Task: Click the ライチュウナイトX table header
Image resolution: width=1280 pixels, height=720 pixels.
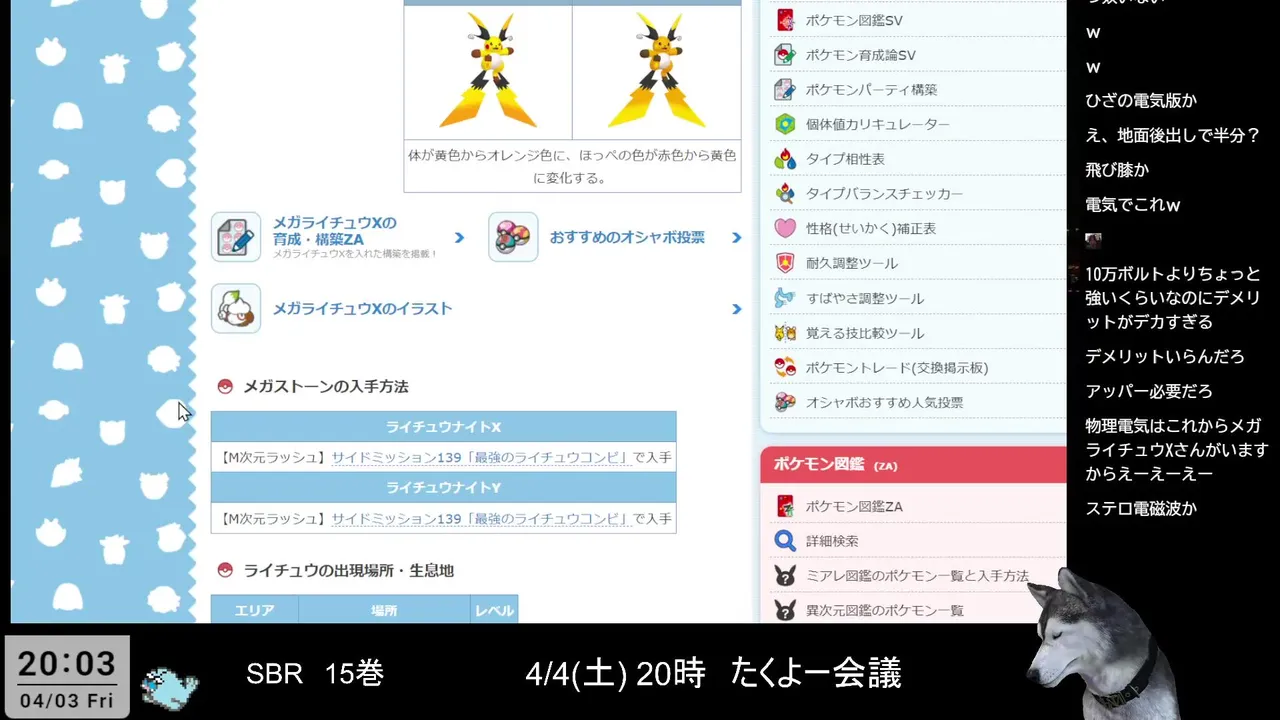Action: [x=443, y=427]
